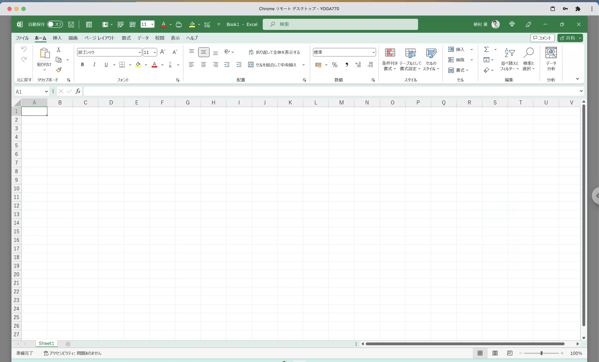
Task: Click the Comments button
Action: point(542,38)
